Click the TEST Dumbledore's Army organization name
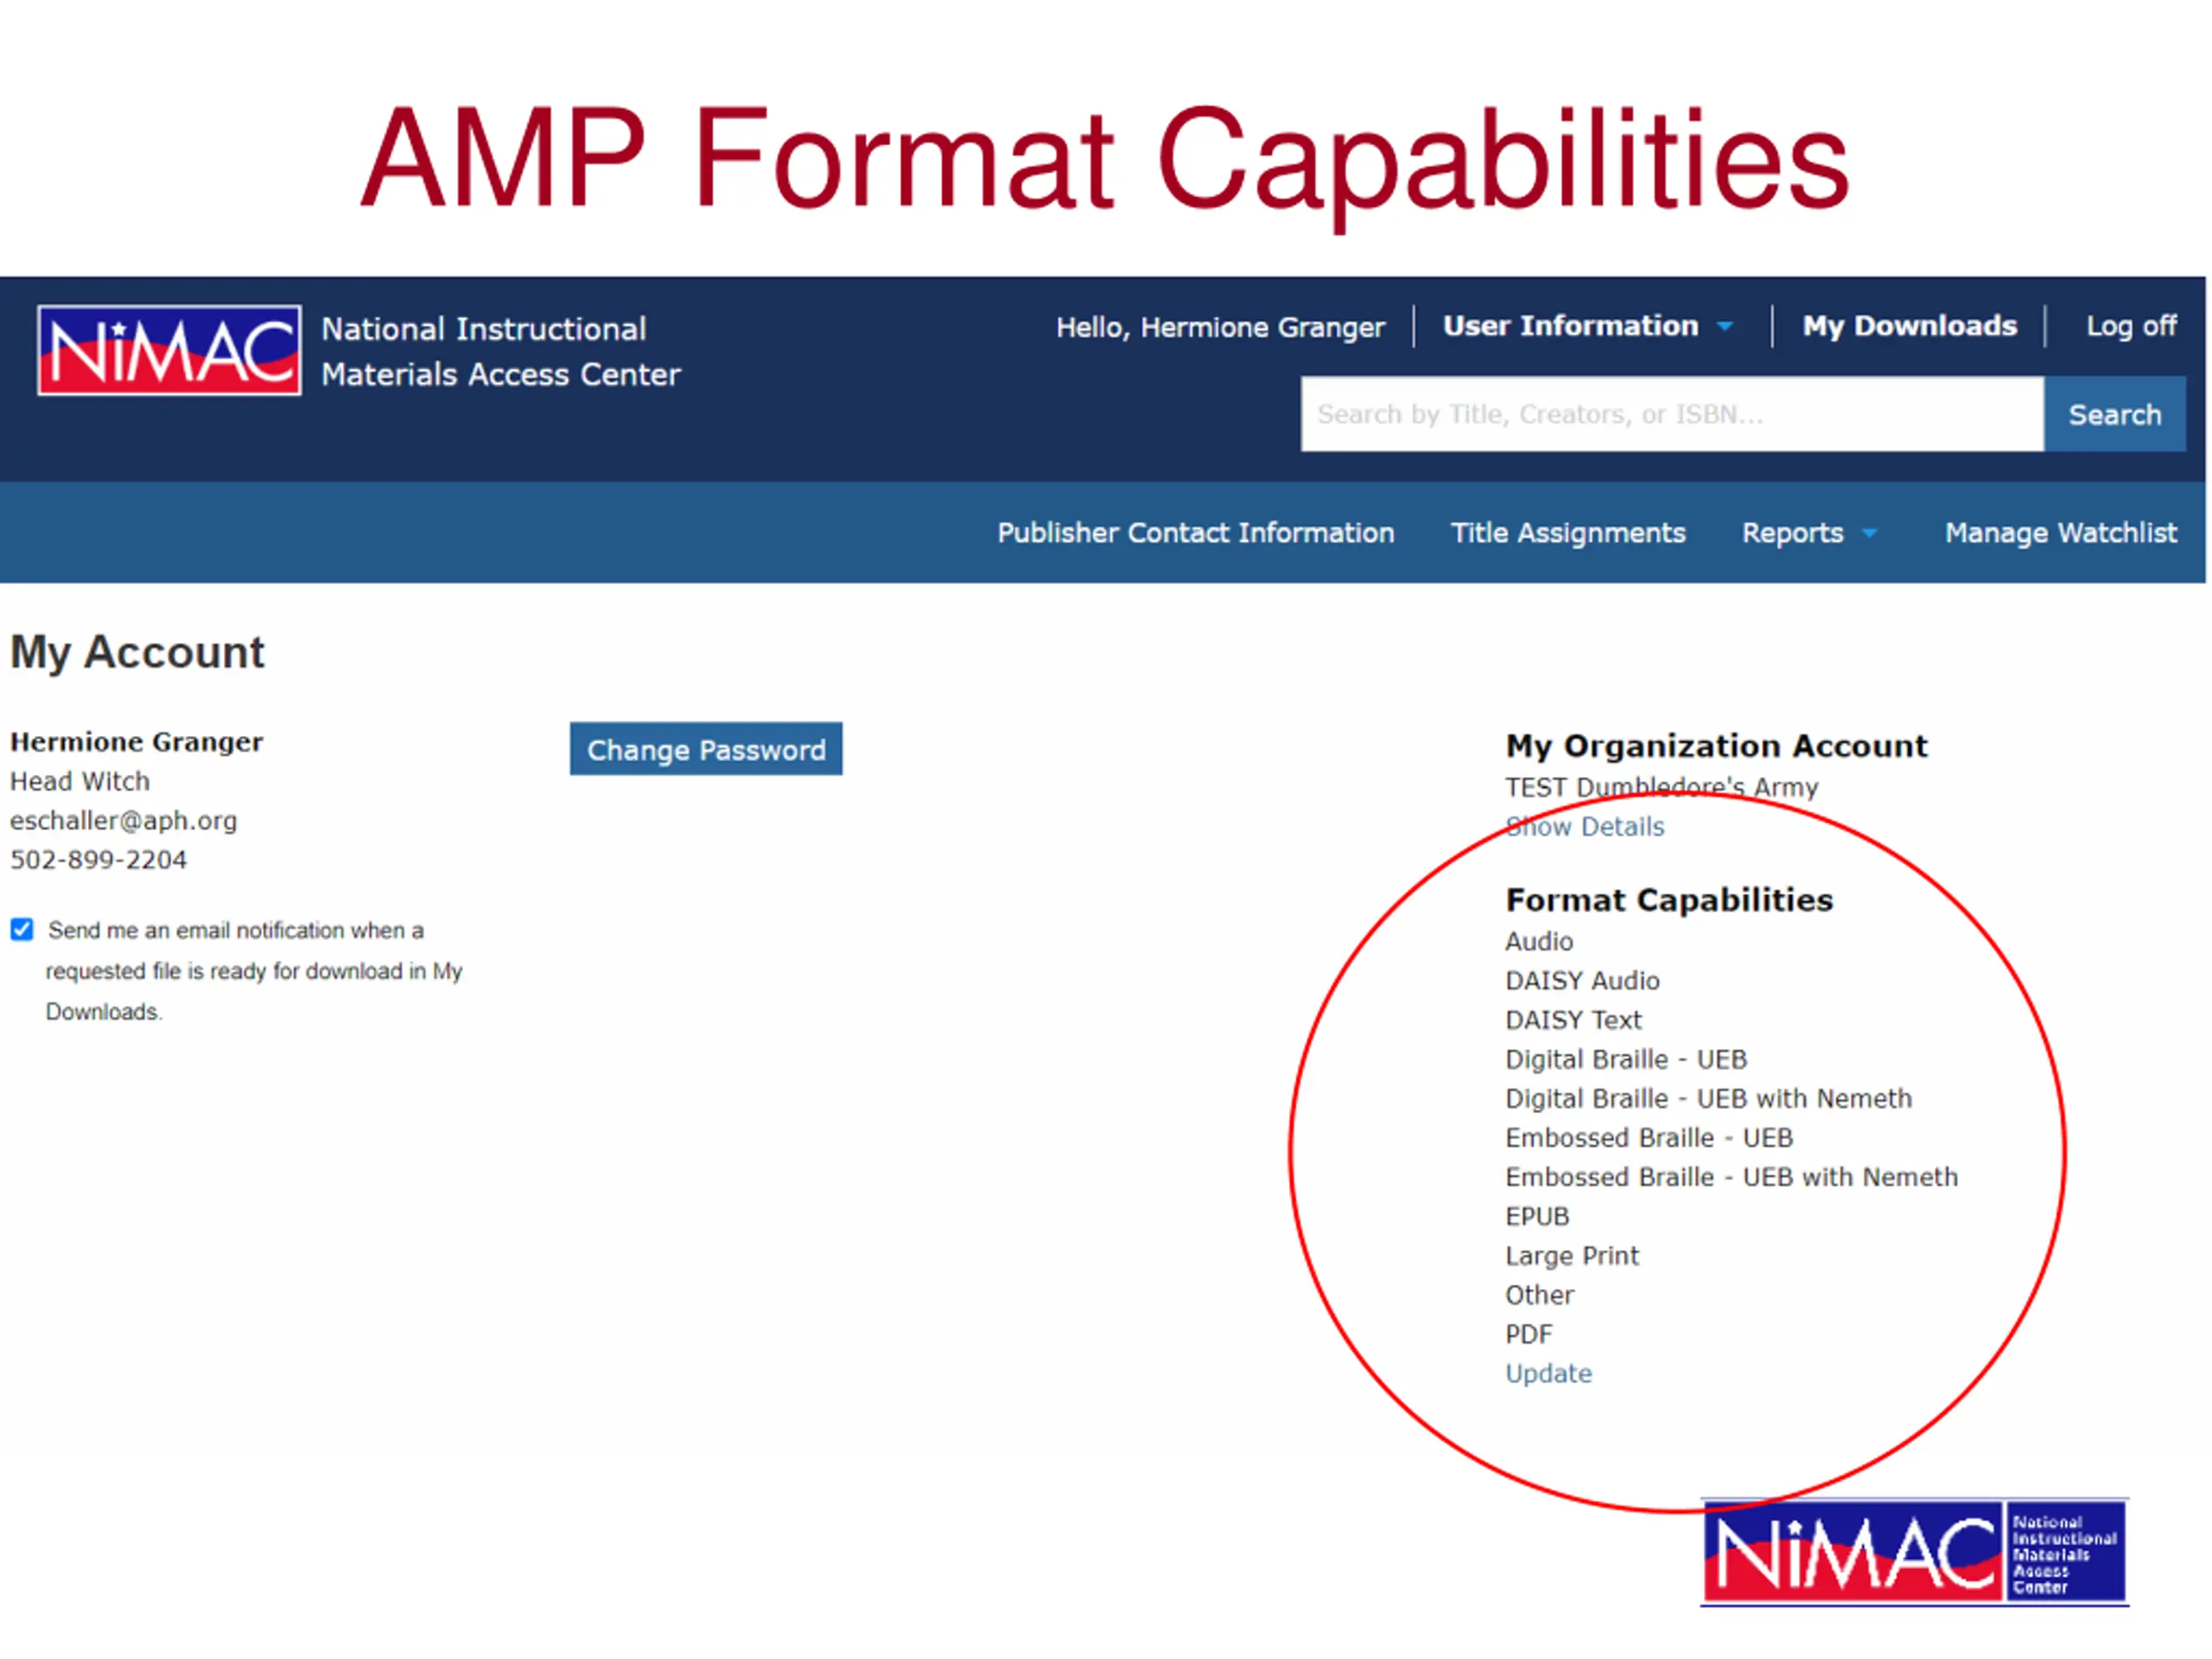 (1661, 788)
